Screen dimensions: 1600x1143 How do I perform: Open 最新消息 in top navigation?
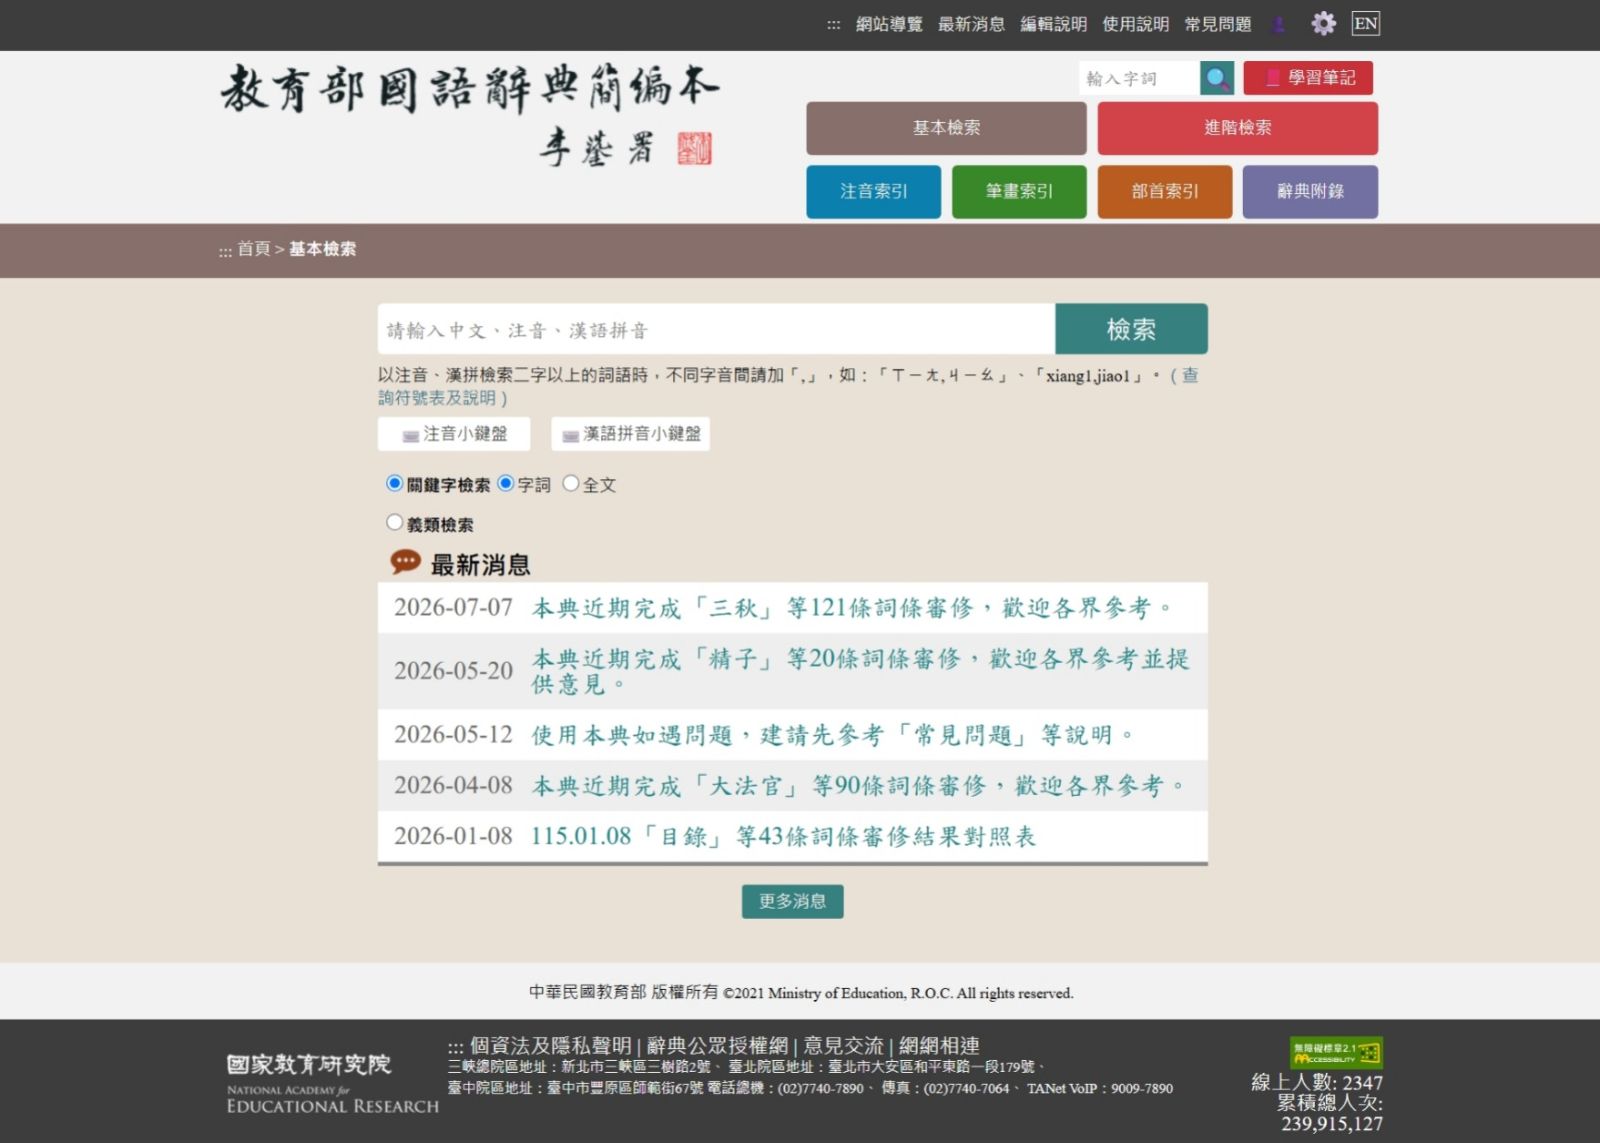[971, 24]
